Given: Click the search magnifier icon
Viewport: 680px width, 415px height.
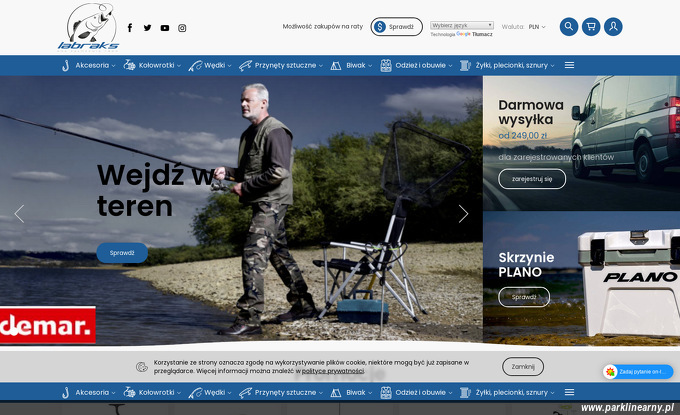Looking at the screenshot, I should click(569, 26).
